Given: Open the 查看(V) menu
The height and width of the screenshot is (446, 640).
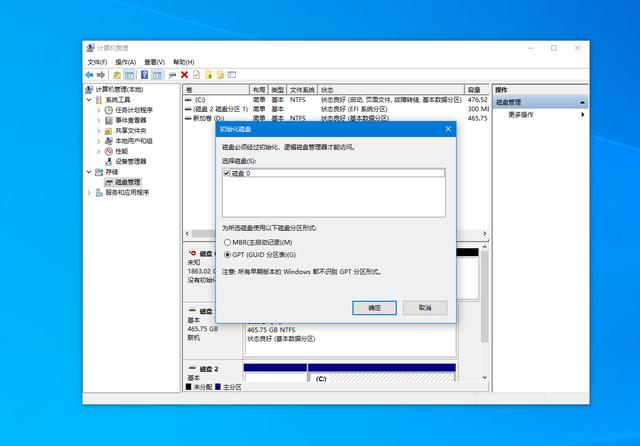Looking at the screenshot, I should pyautogui.click(x=154, y=62).
